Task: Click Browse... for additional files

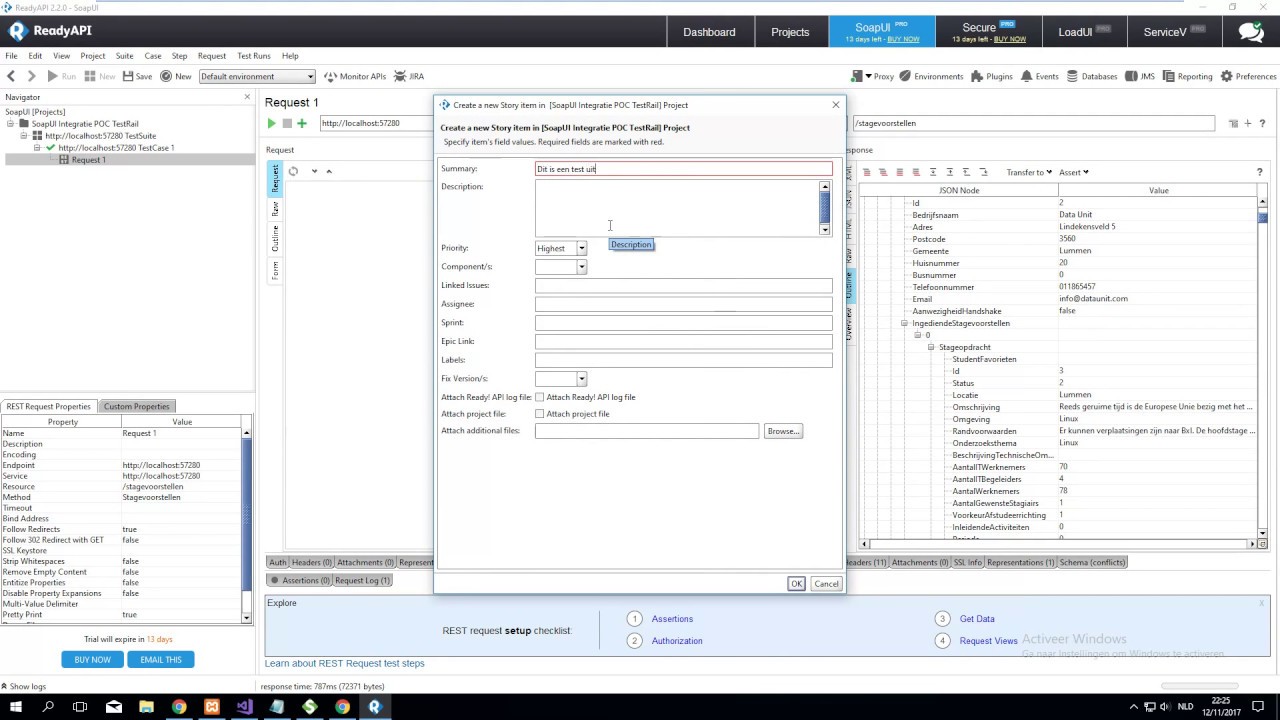Action: pyautogui.click(x=783, y=431)
